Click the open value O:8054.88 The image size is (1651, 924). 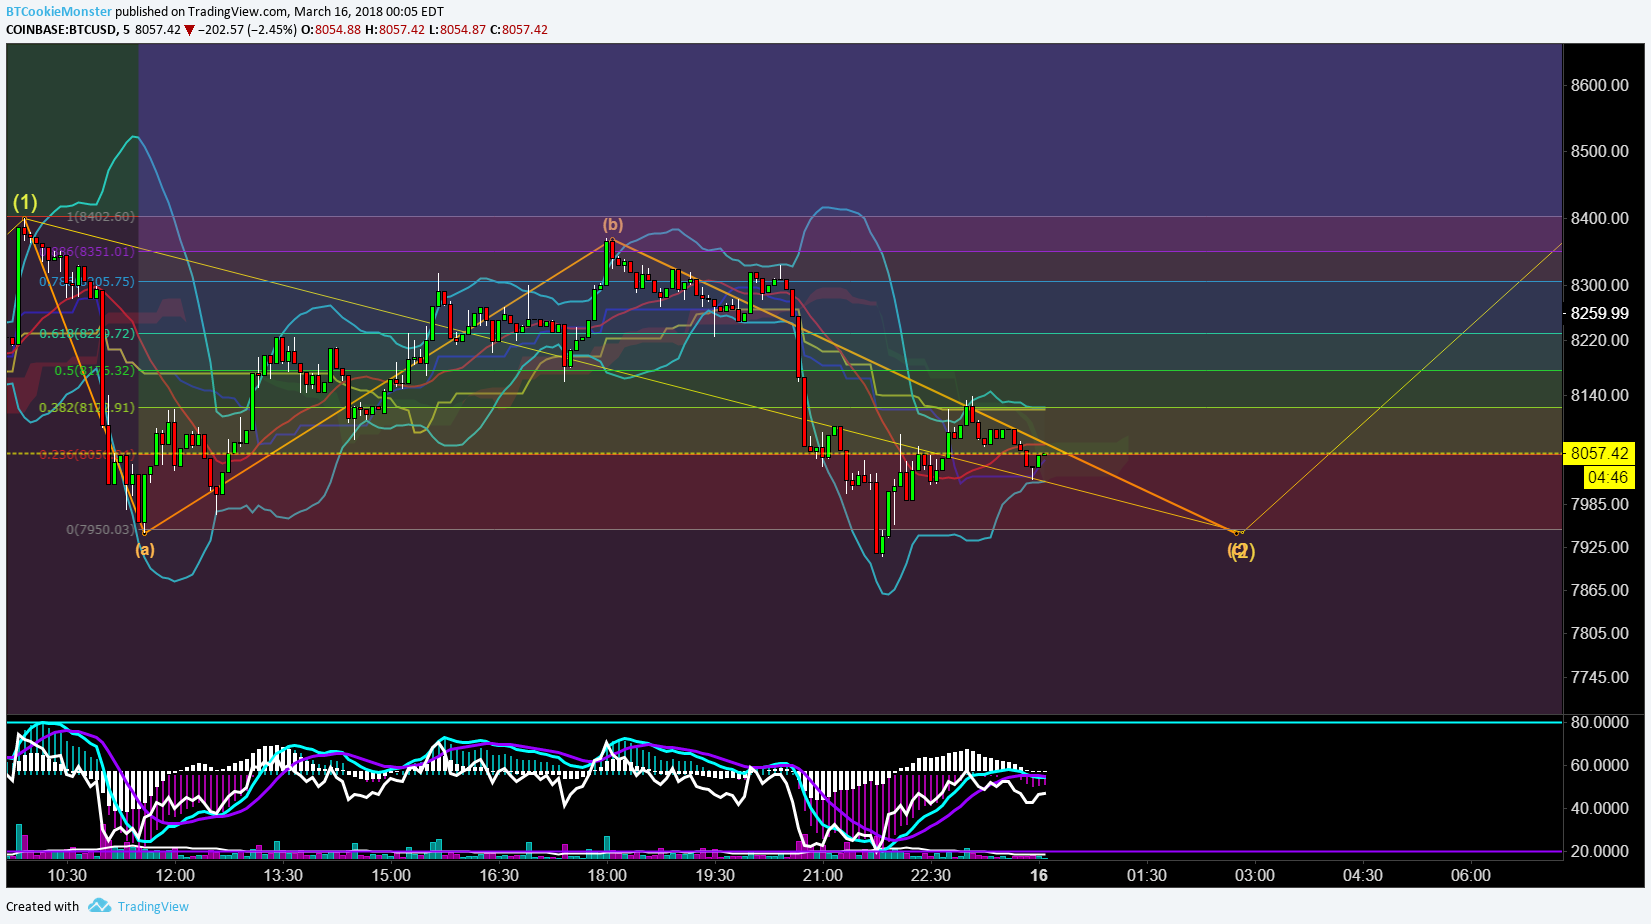(331, 30)
